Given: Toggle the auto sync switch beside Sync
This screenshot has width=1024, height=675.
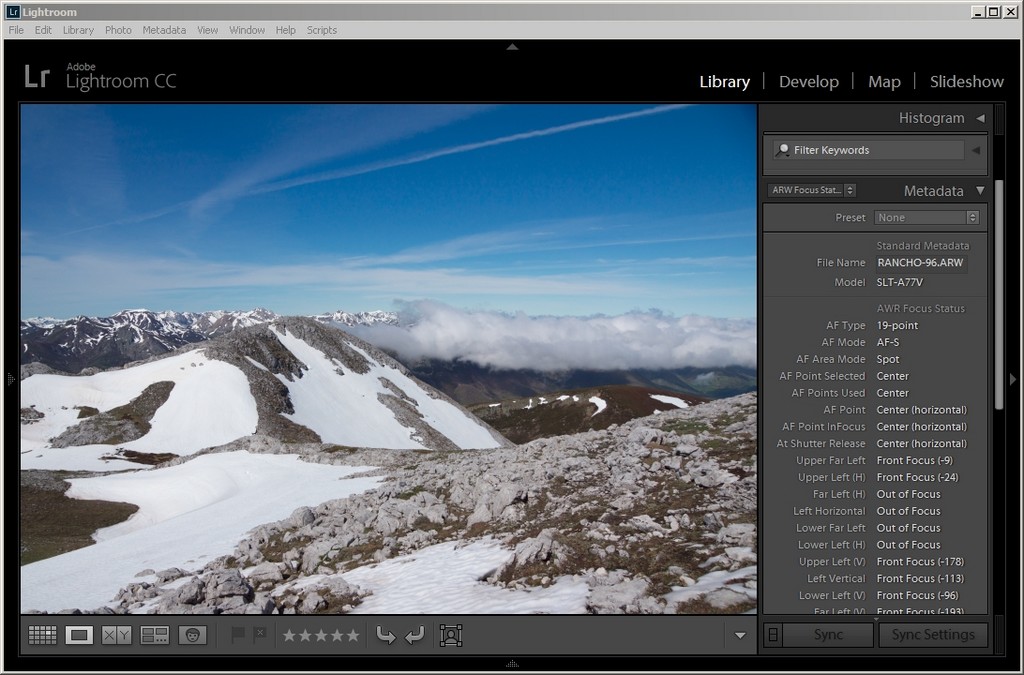Looking at the screenshot, I should point(773,635).
